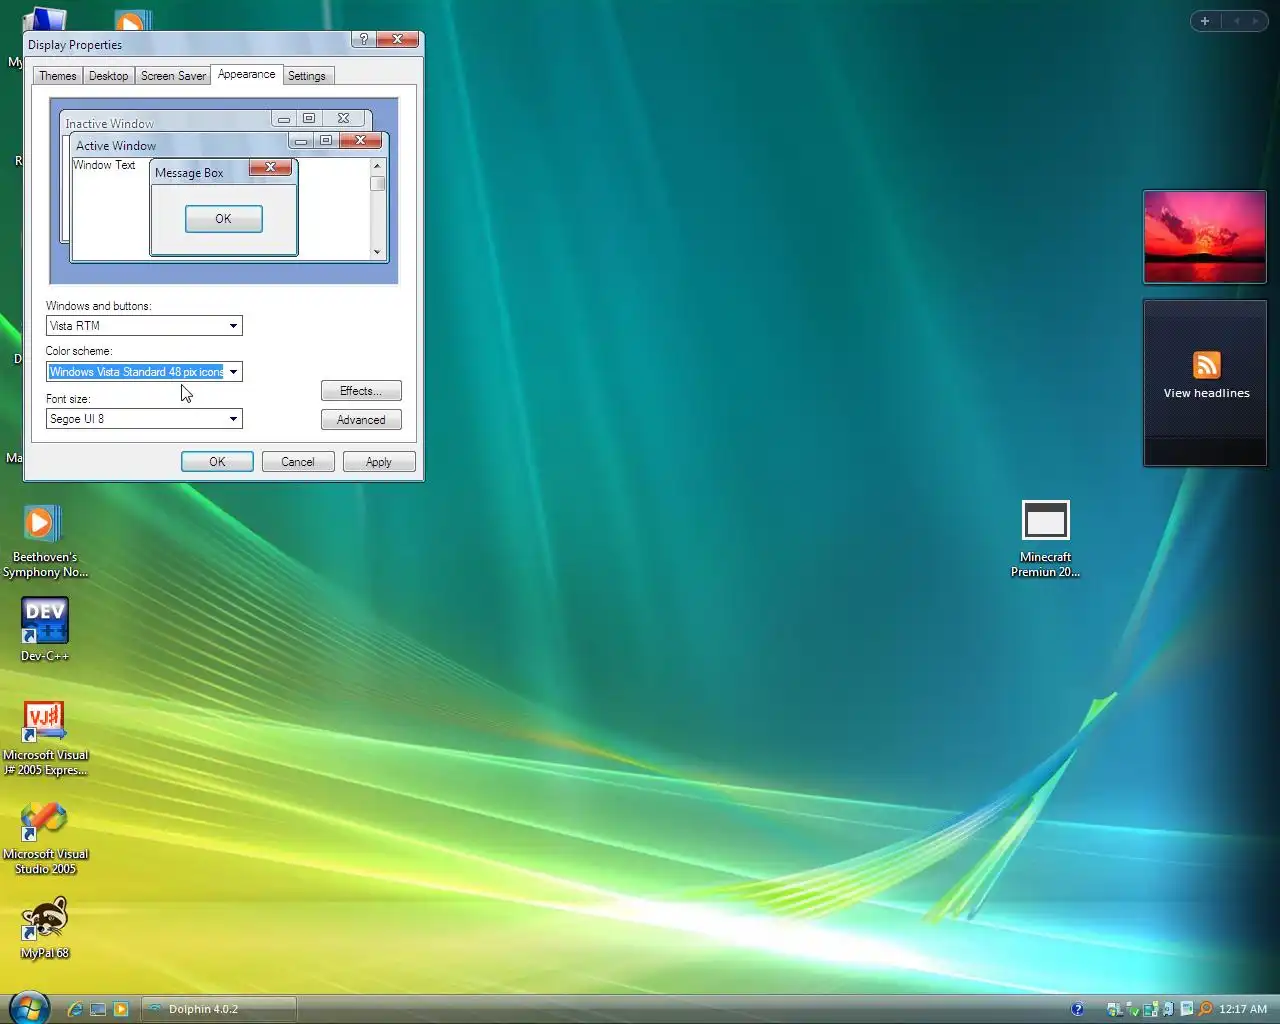Image resolution: width=1280 pixels, height=1024 pixels.
Task: Select the Dolphin 4.0.2 taskbar button
Action: pyautogui.click(x=218, y=1009)
